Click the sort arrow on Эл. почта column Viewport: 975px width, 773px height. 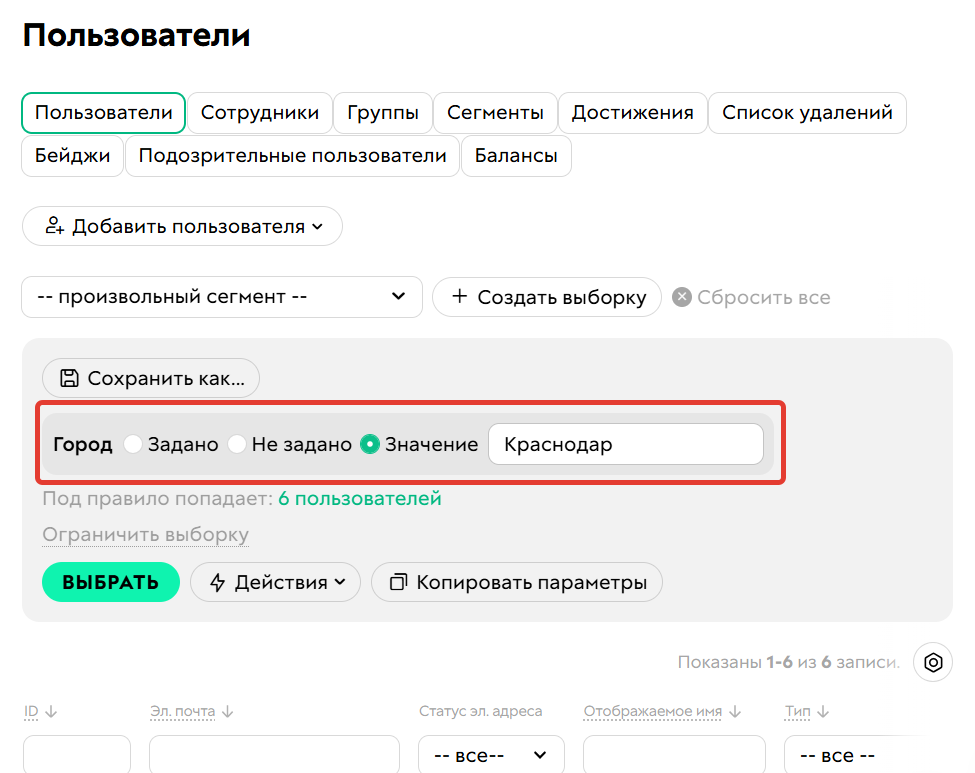(226, 711)
